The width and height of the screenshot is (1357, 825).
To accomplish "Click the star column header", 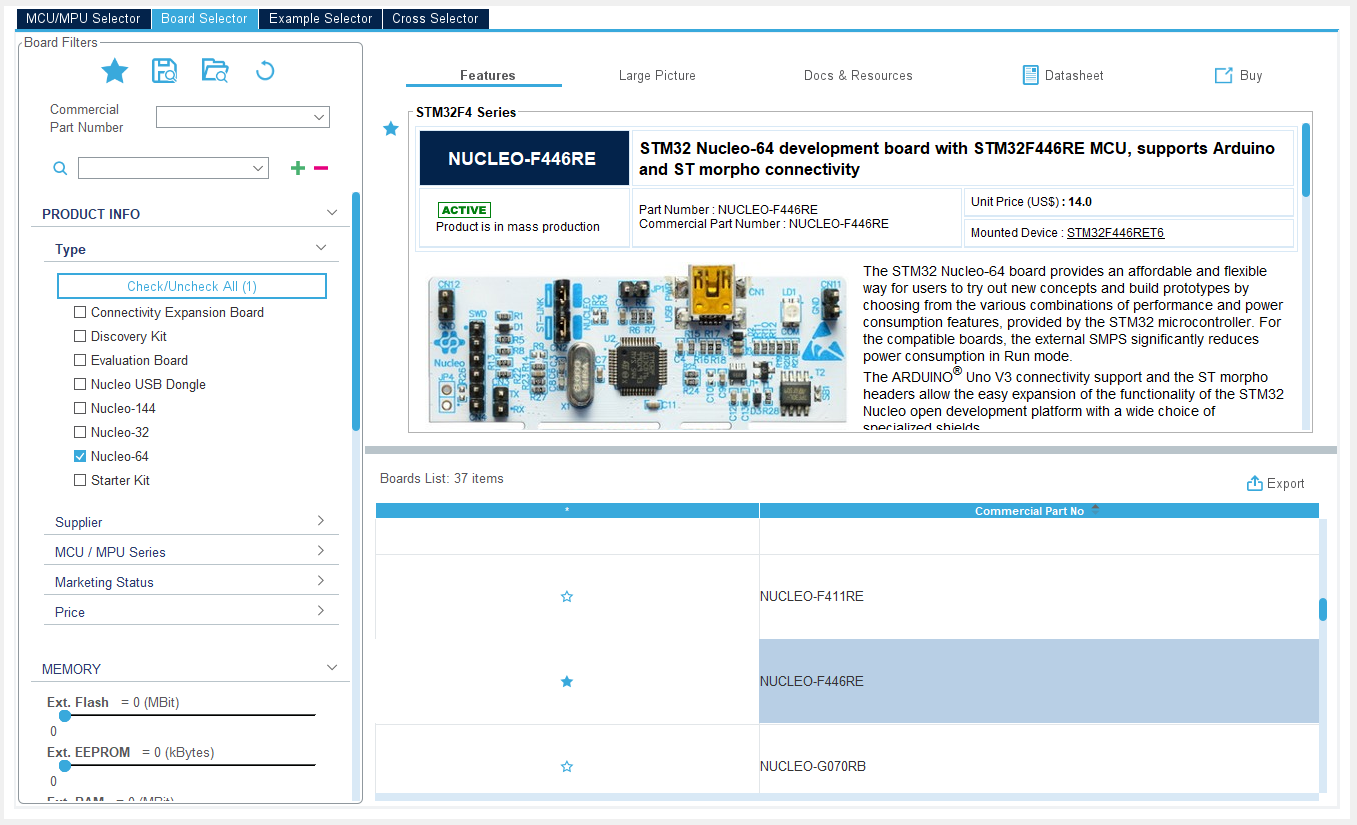I will pyautogui.click(x=567, y=511).
